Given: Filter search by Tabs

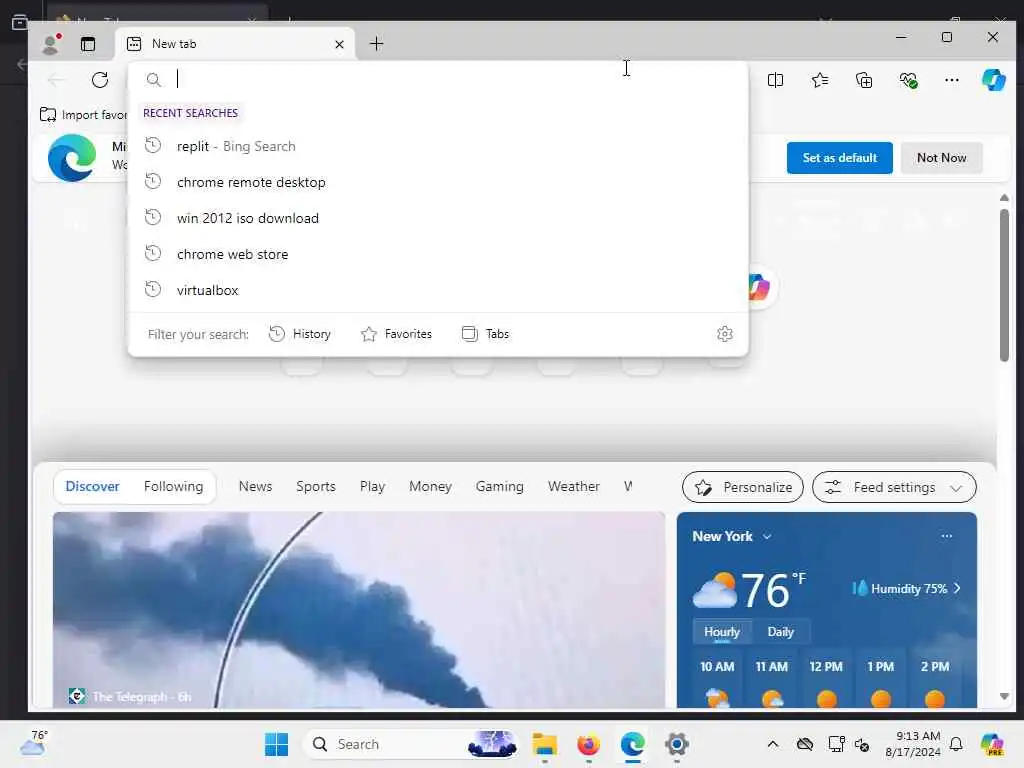Looking at the screenshot, I should tap(485, 334).
